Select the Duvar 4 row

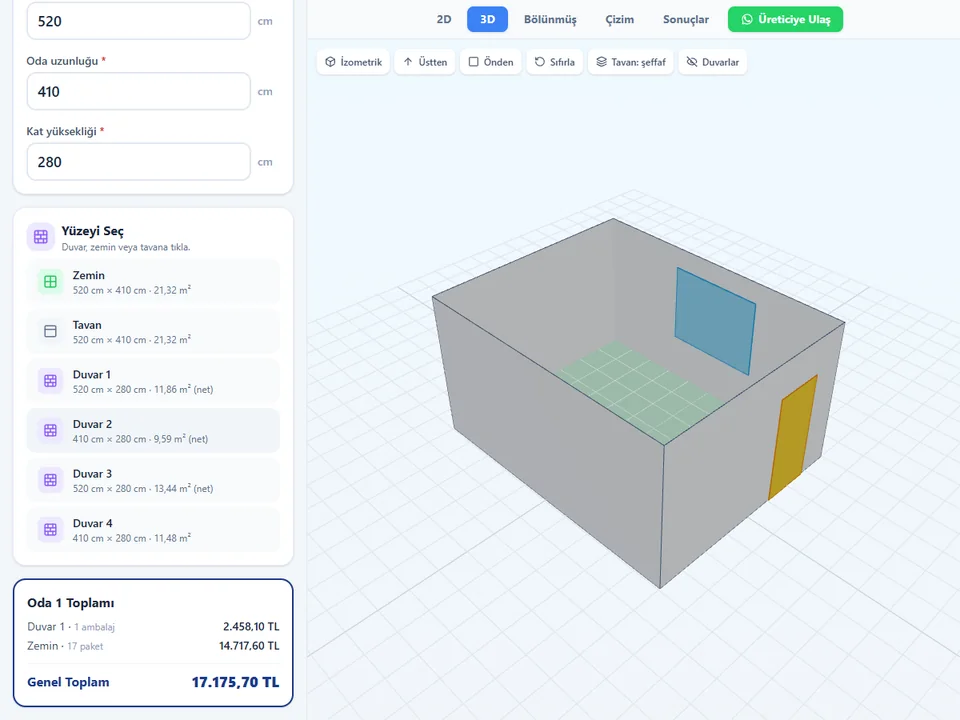(153, 530)
